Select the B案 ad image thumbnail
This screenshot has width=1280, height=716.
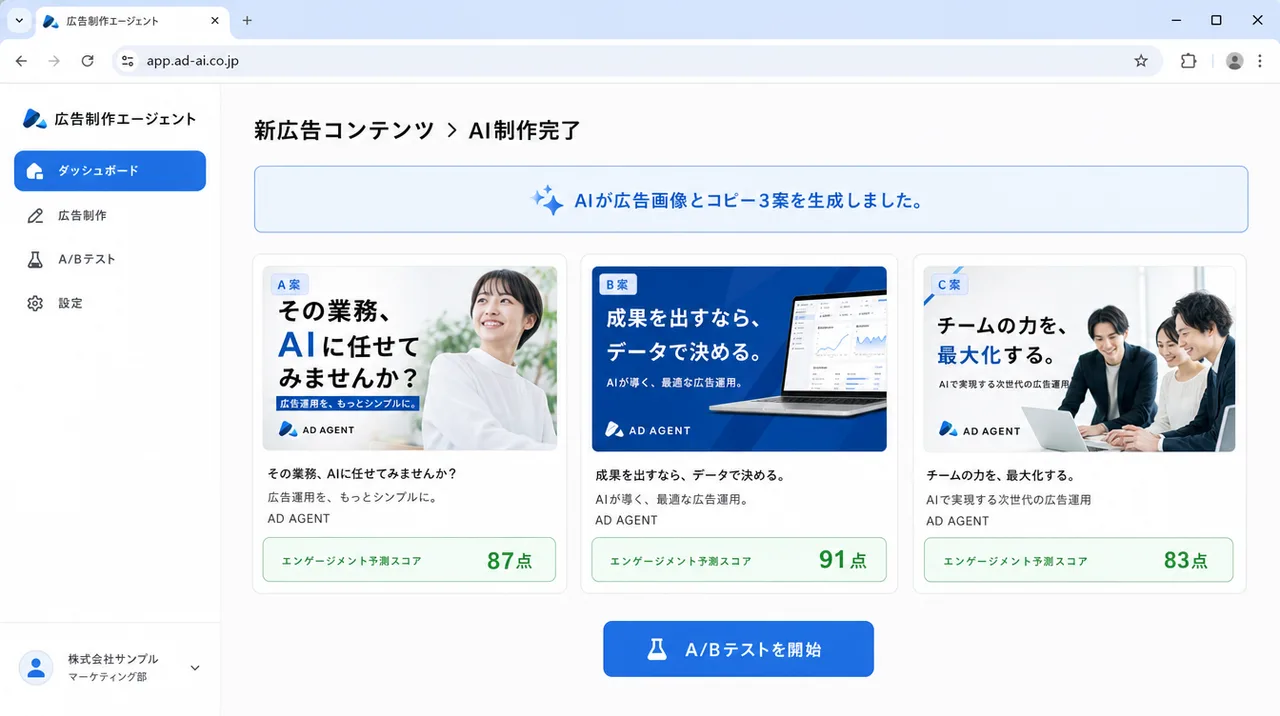point(739,358)
